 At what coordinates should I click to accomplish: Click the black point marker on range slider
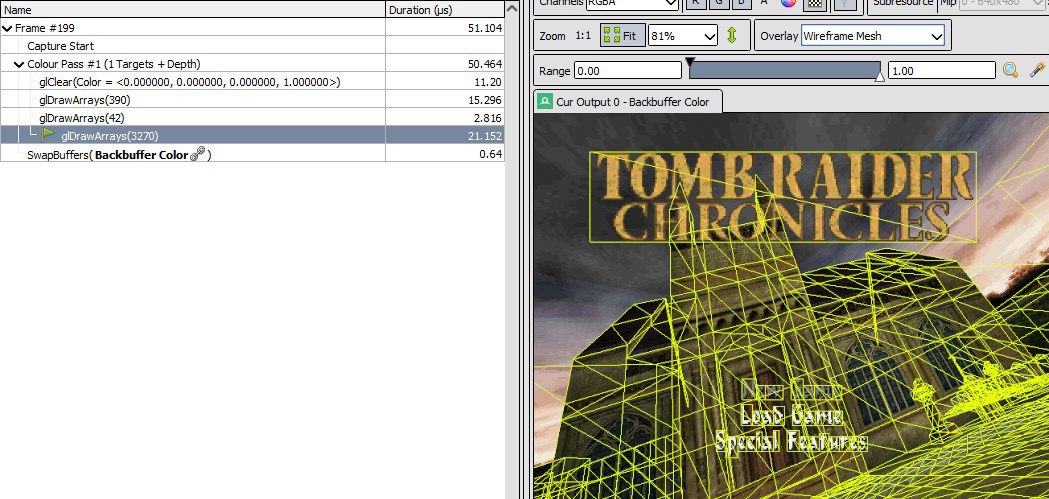pos(690,61)
